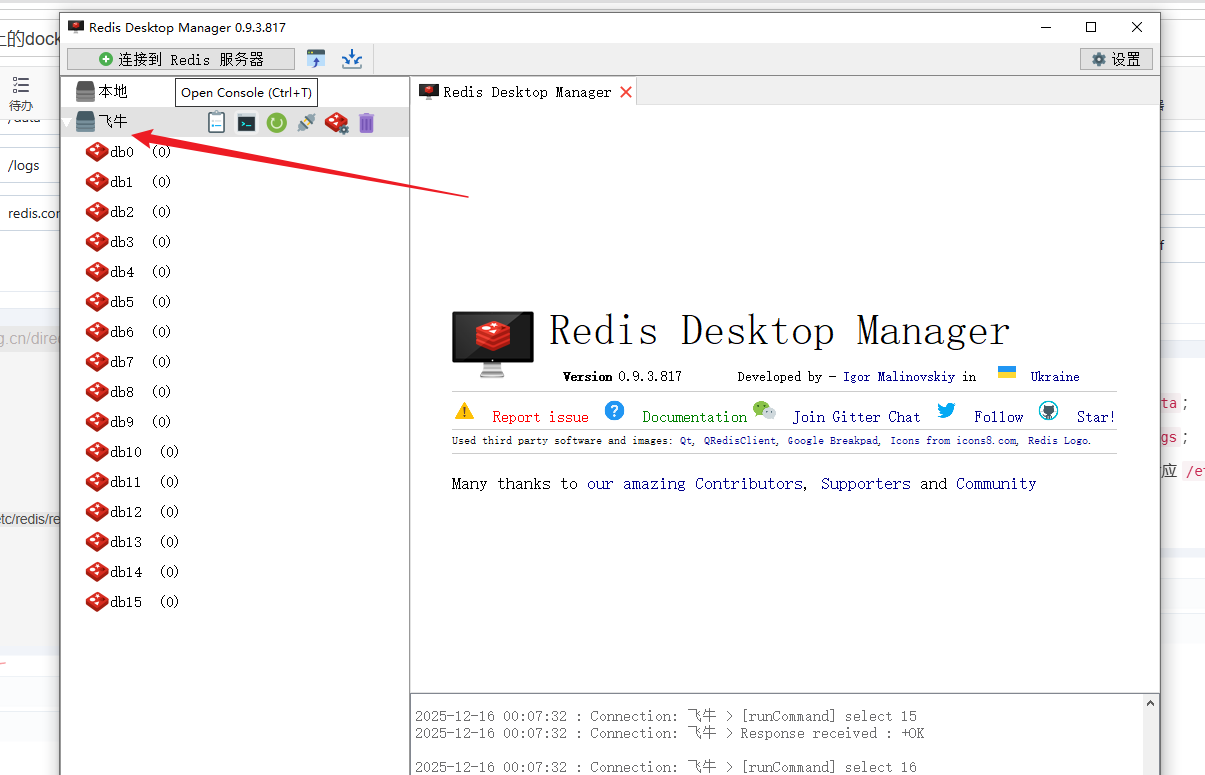
Task: Open the Join Gitter Chat link
Action: coord(856,417)
